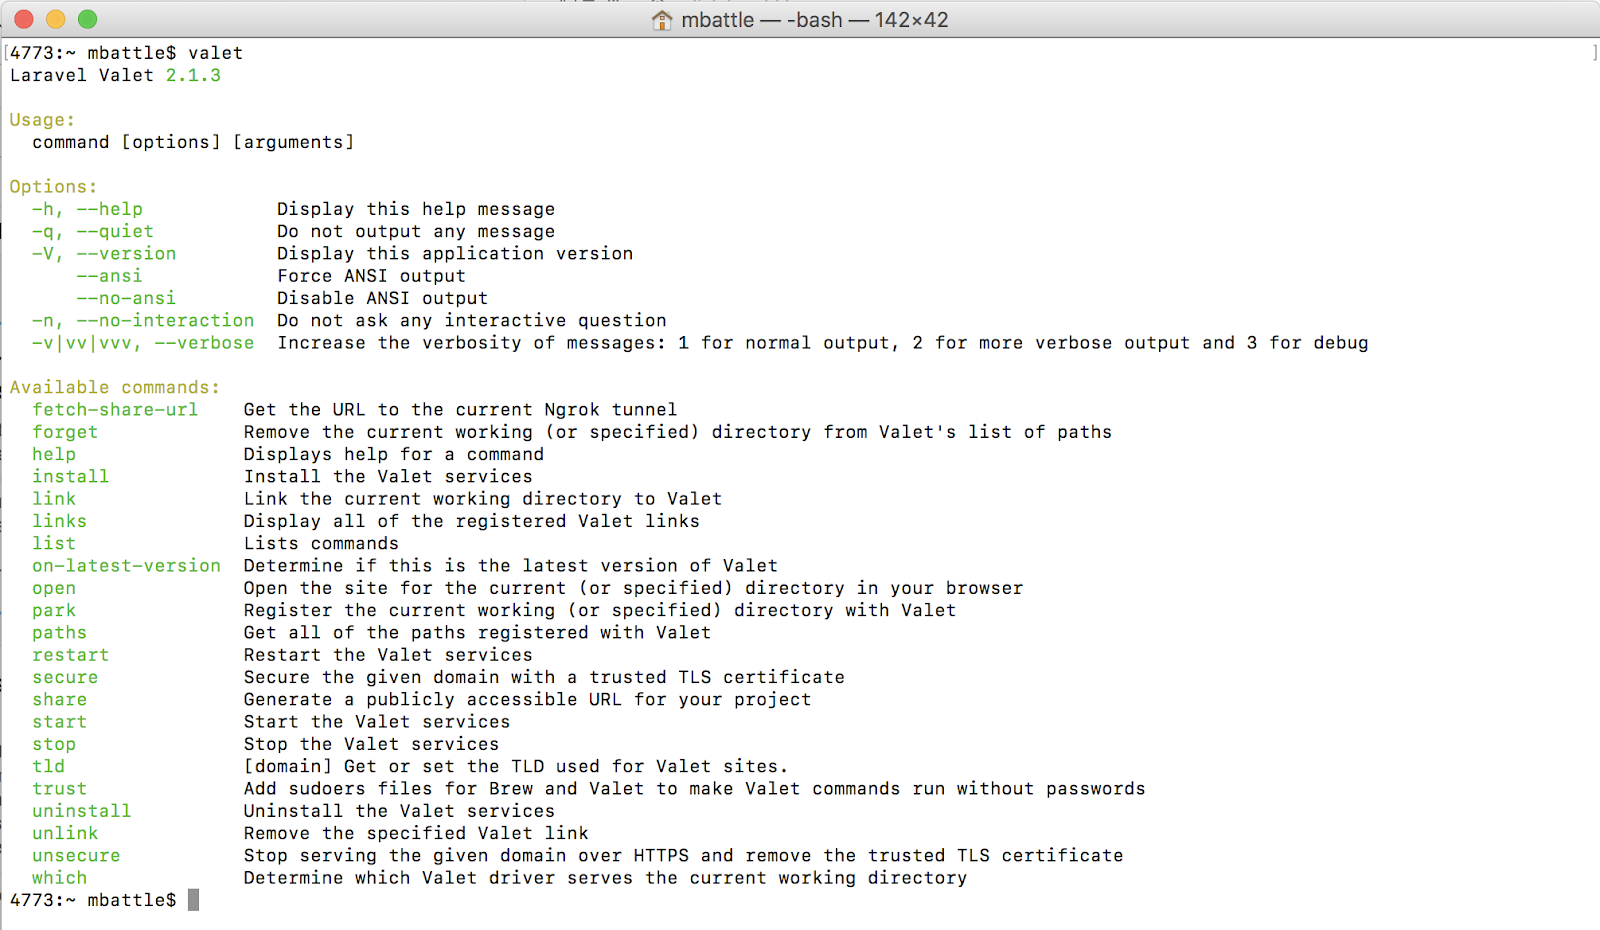Click the red close window button
The image size is (1600, 930).
tap(24, 19)
